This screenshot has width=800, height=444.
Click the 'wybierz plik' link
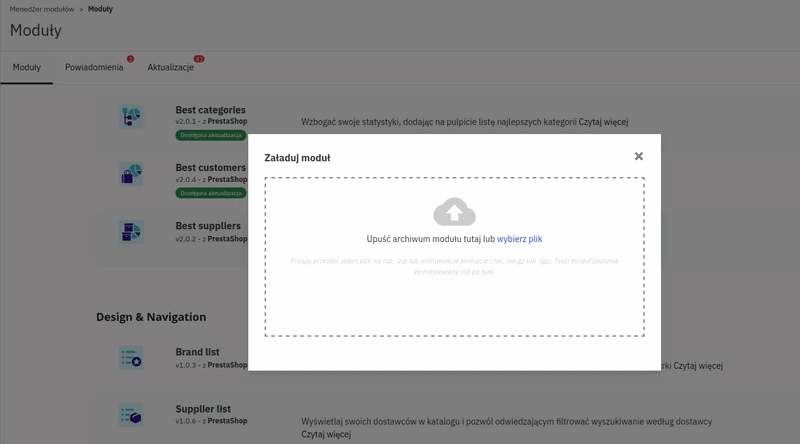pyautogui.click(x=519, y=239)
